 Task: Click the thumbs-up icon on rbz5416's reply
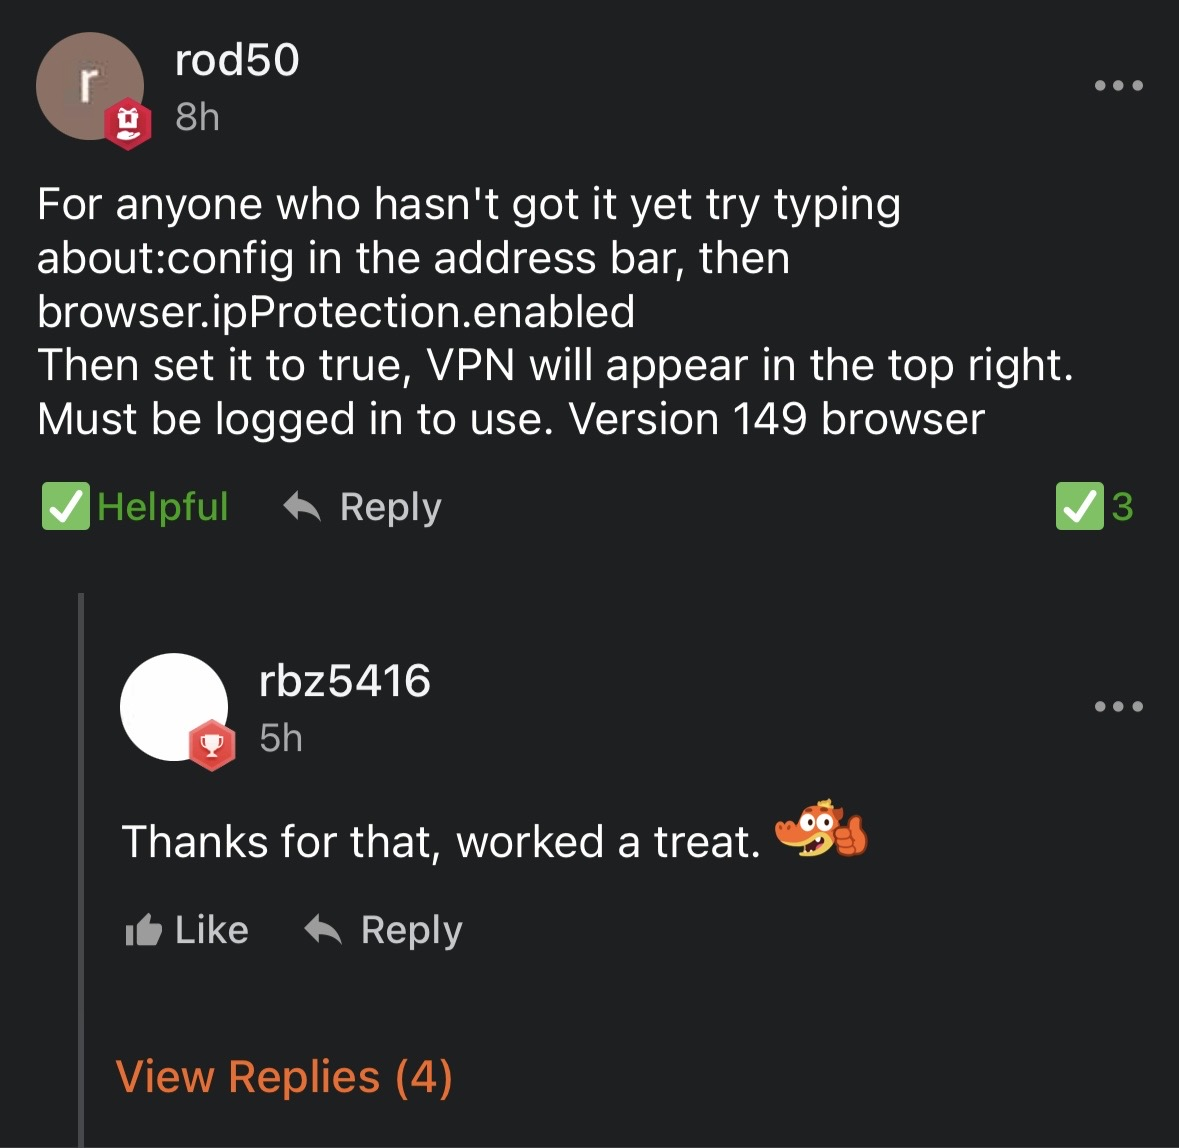[x=143, y=929]
